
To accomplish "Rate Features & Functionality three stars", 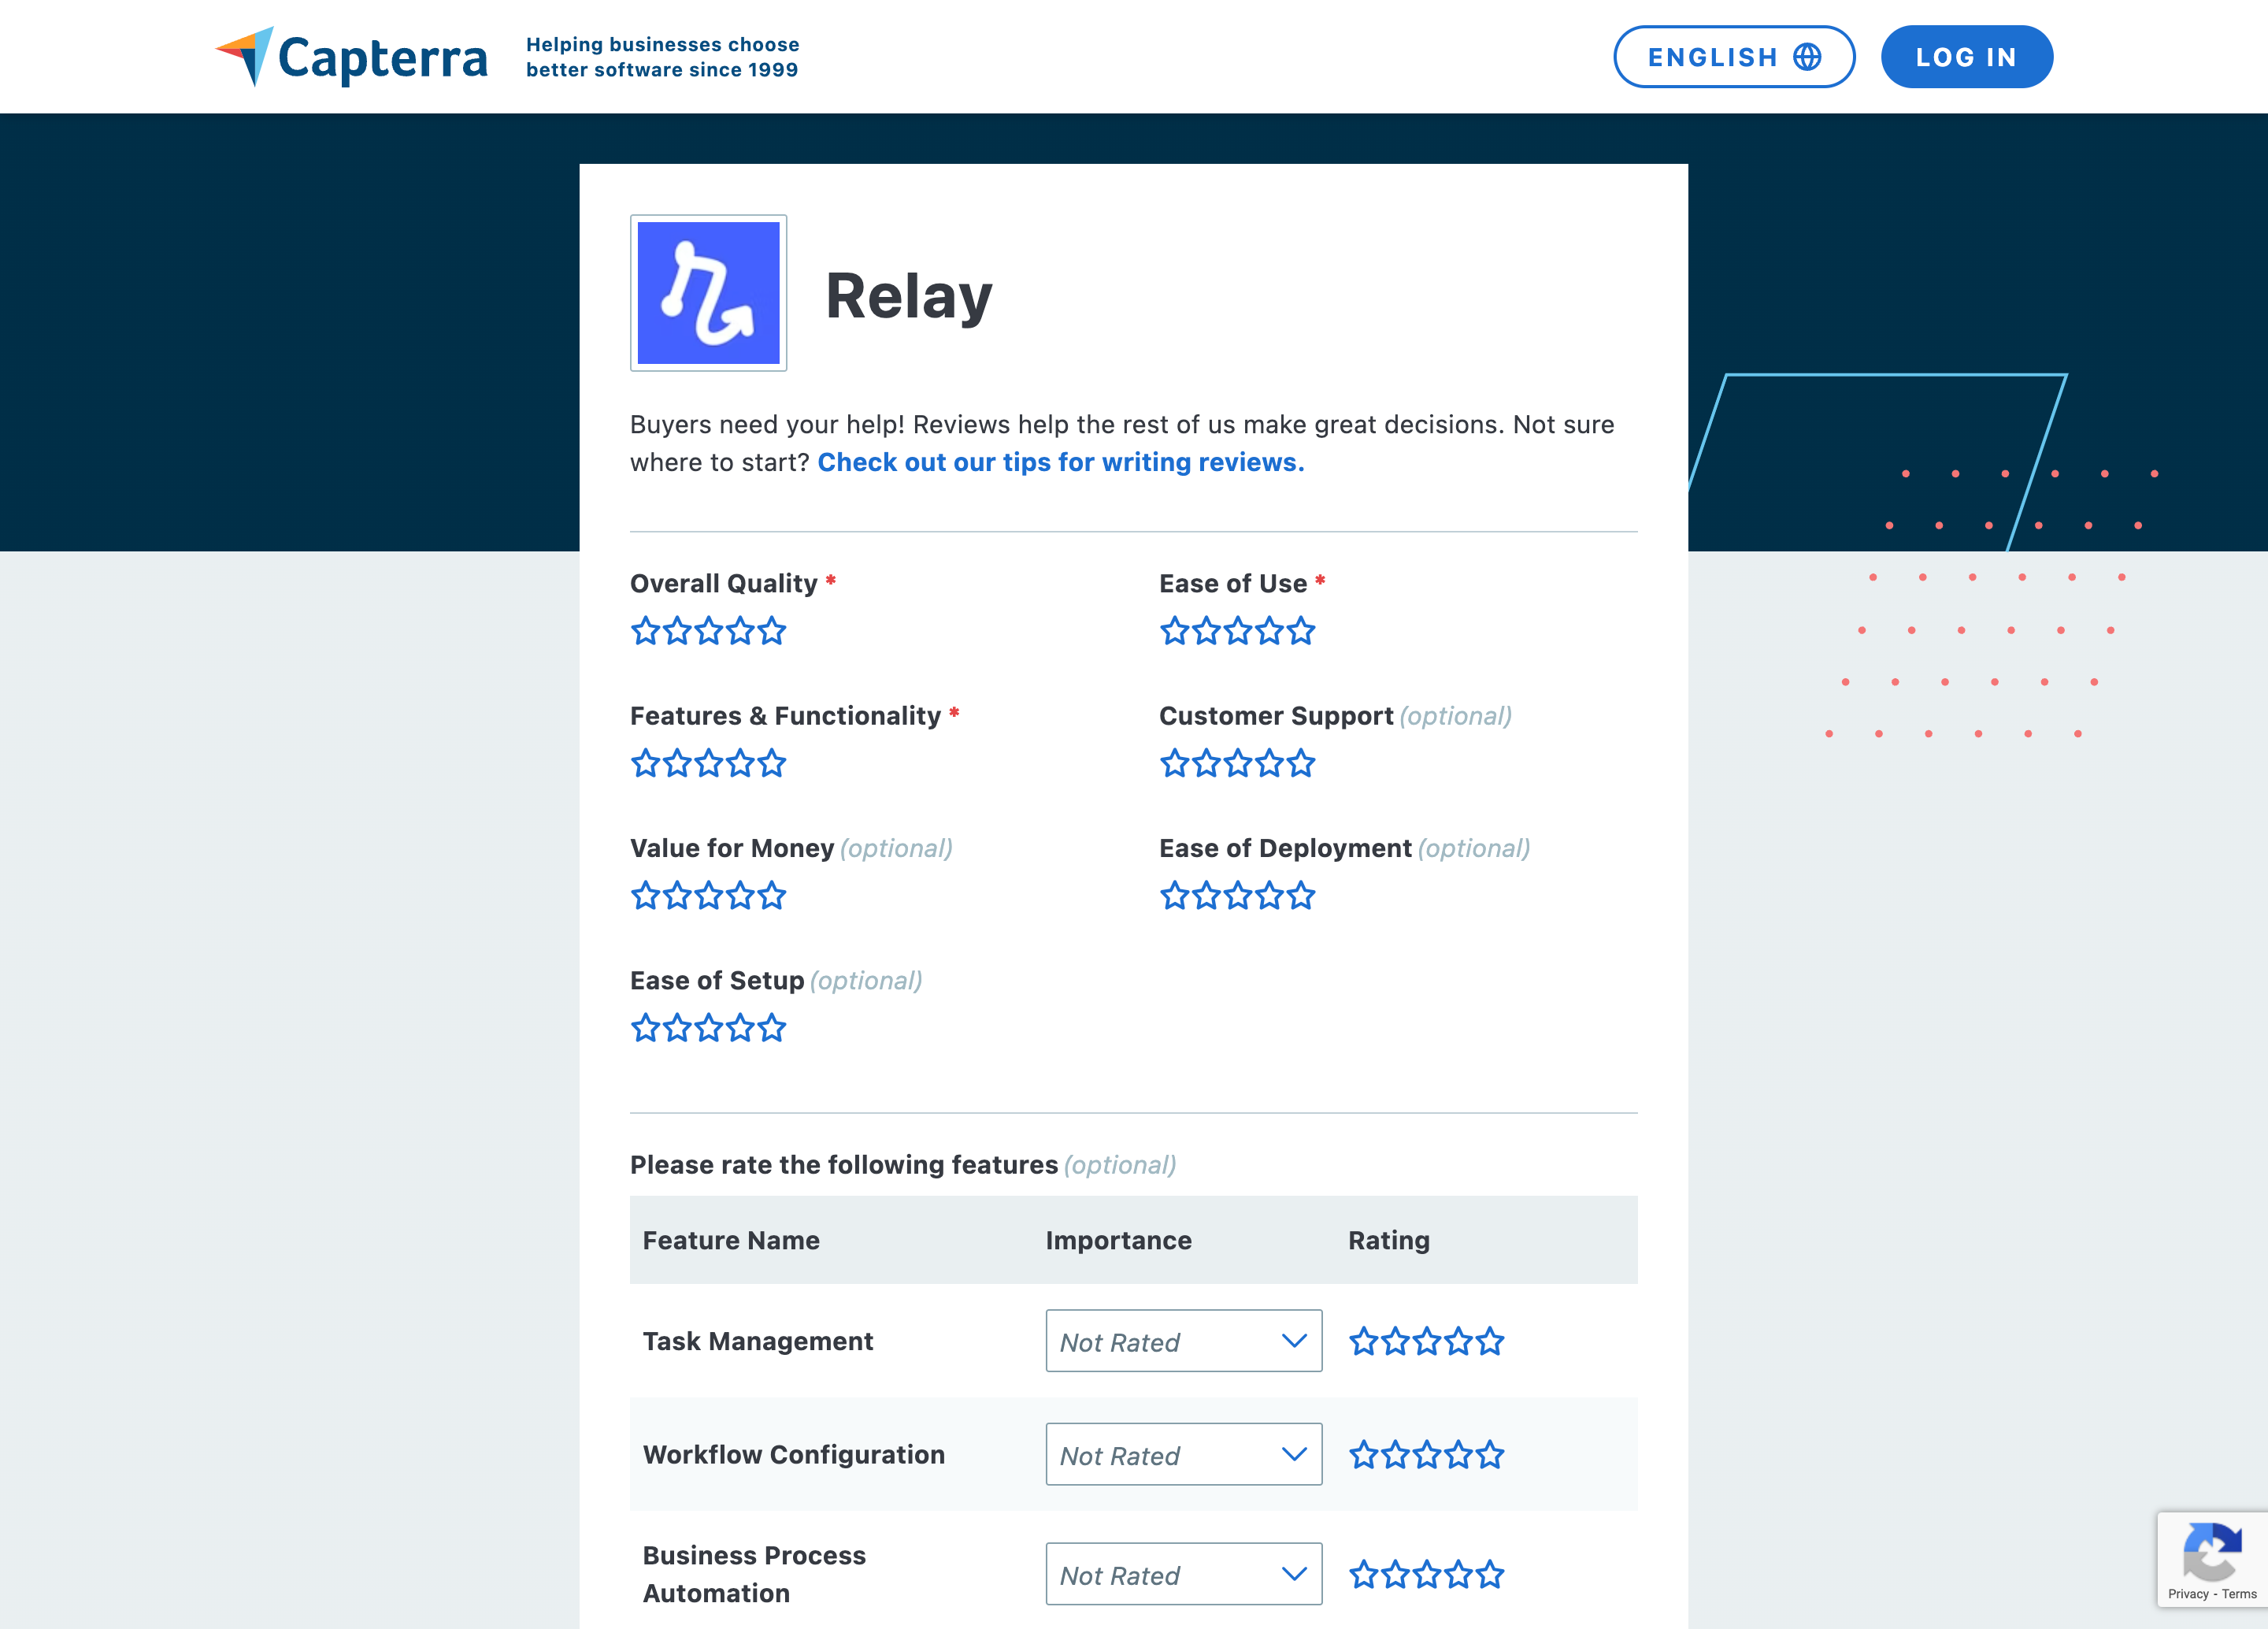I will (x=709, y=764).
